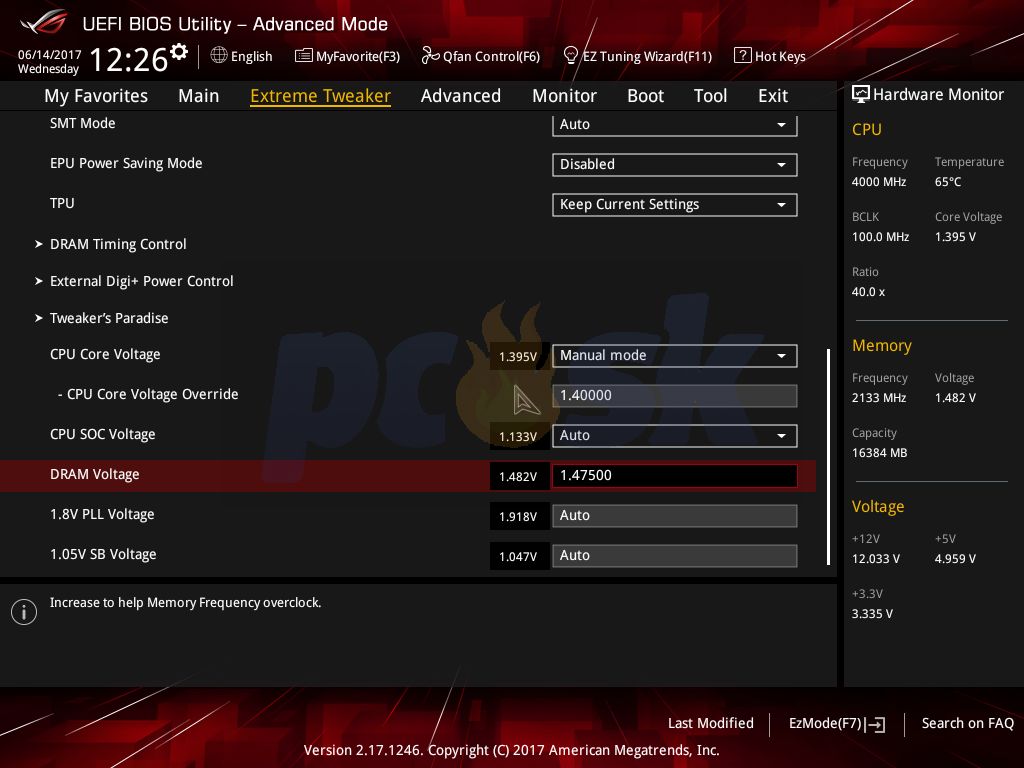Screen dimensions: 1024x768
Task: Open the SMT Mode dropdown
Action: pyautogui.click(x=675, y=124)
